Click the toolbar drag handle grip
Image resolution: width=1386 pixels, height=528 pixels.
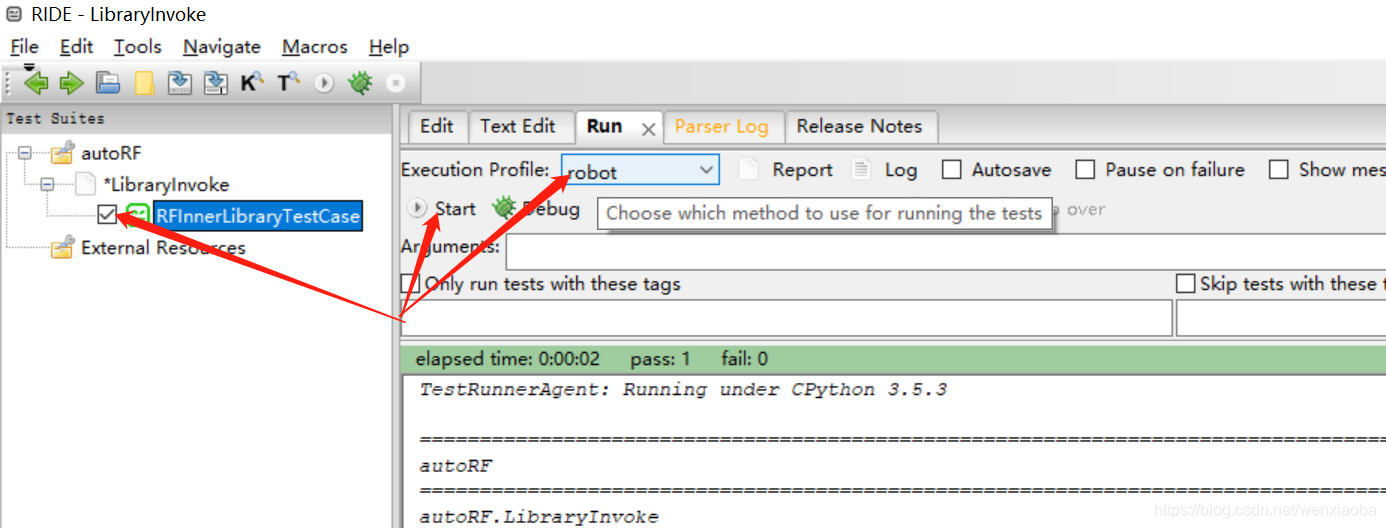point(10,82)
